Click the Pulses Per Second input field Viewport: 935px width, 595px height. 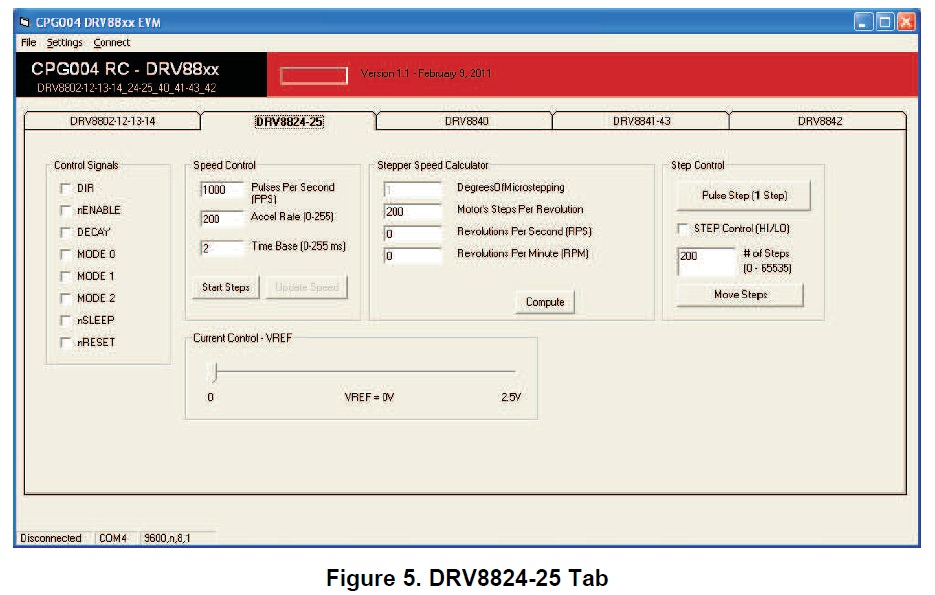(x=222, y=189)
